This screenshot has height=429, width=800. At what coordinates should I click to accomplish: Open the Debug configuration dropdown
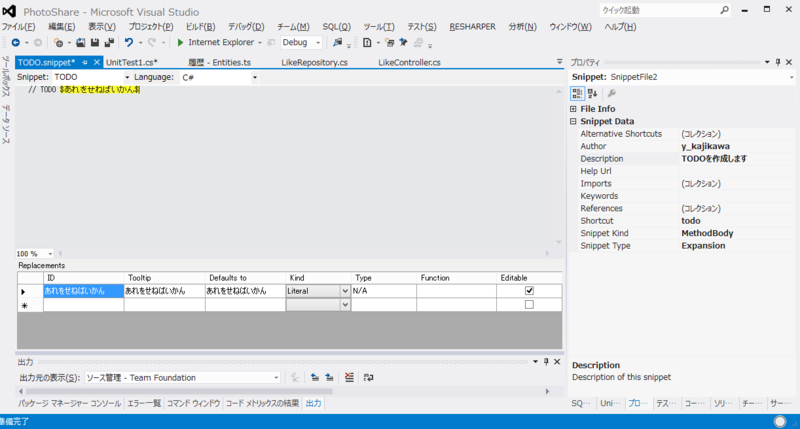[x=318, y=43]
